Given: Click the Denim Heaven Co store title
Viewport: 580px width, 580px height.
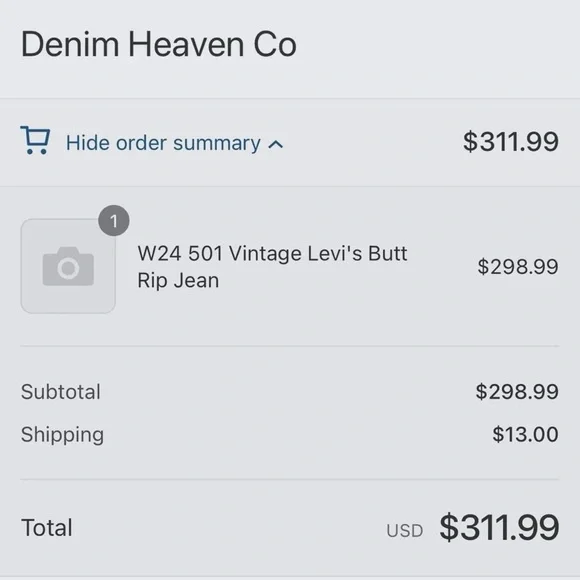Looking at the screenshot, I should [x=159, y=44].
